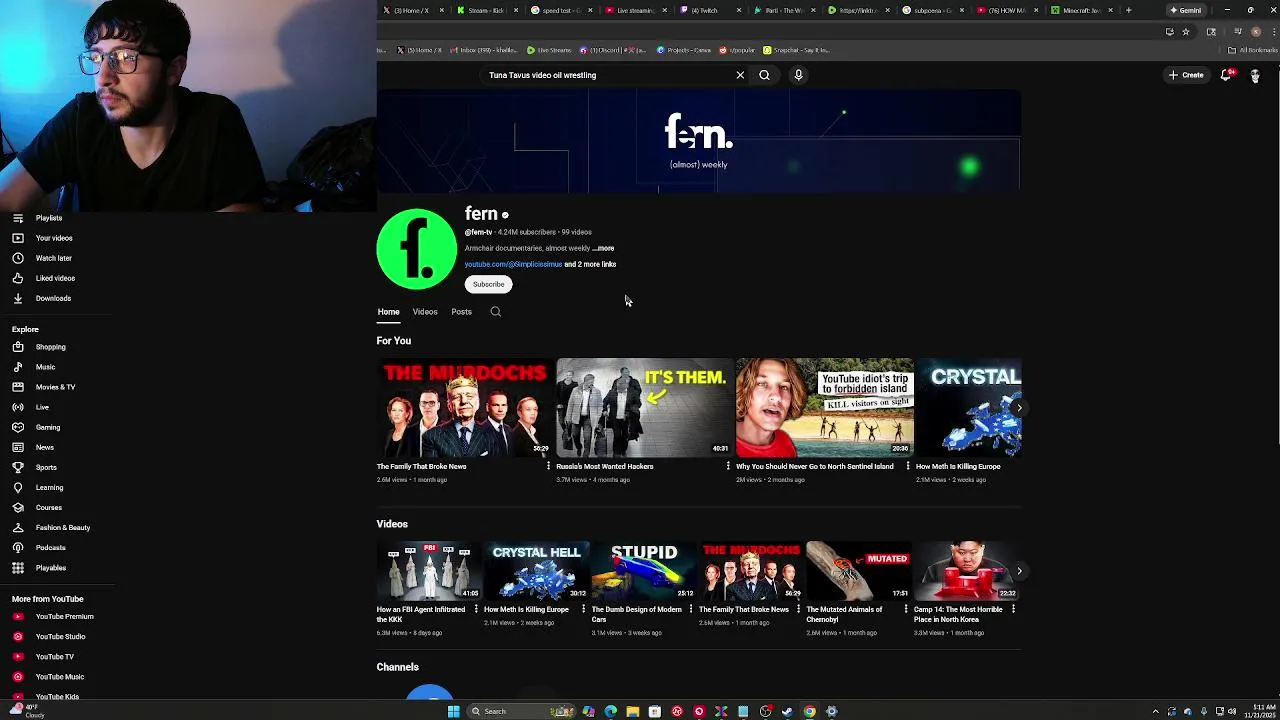Screen dimensions: 1280x720
Task: Open options for North Sentinel Island video
Action: click(908, 466)
